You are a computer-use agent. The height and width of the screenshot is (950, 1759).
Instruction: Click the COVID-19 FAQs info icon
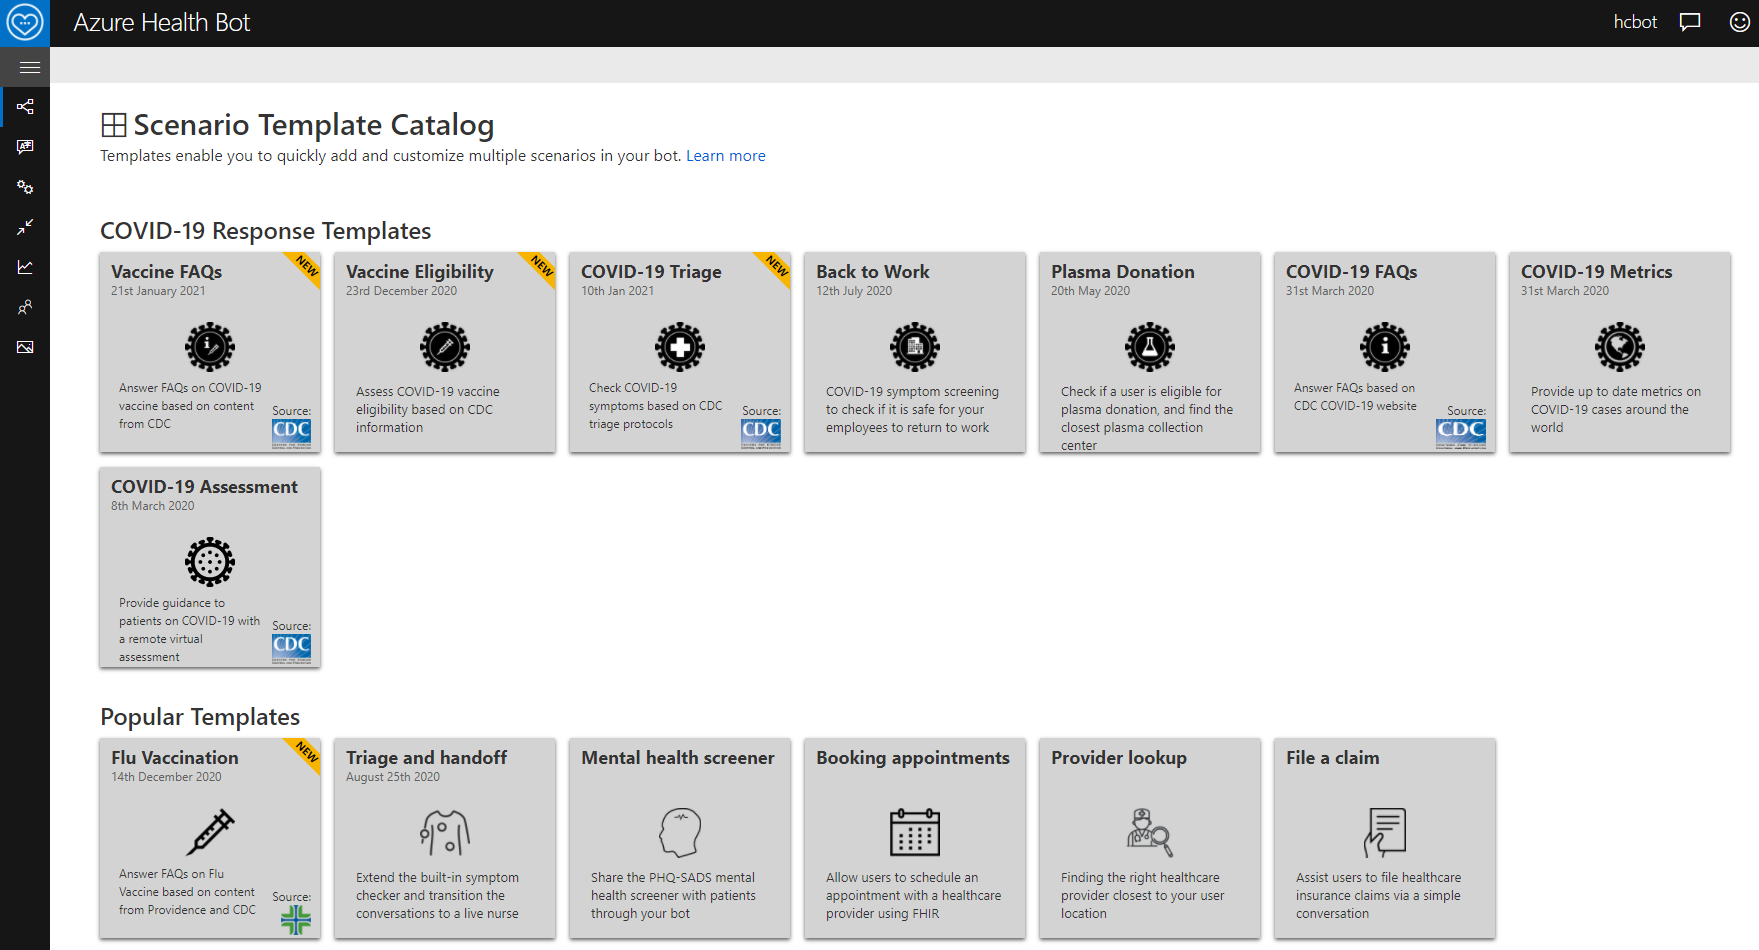1385,347
